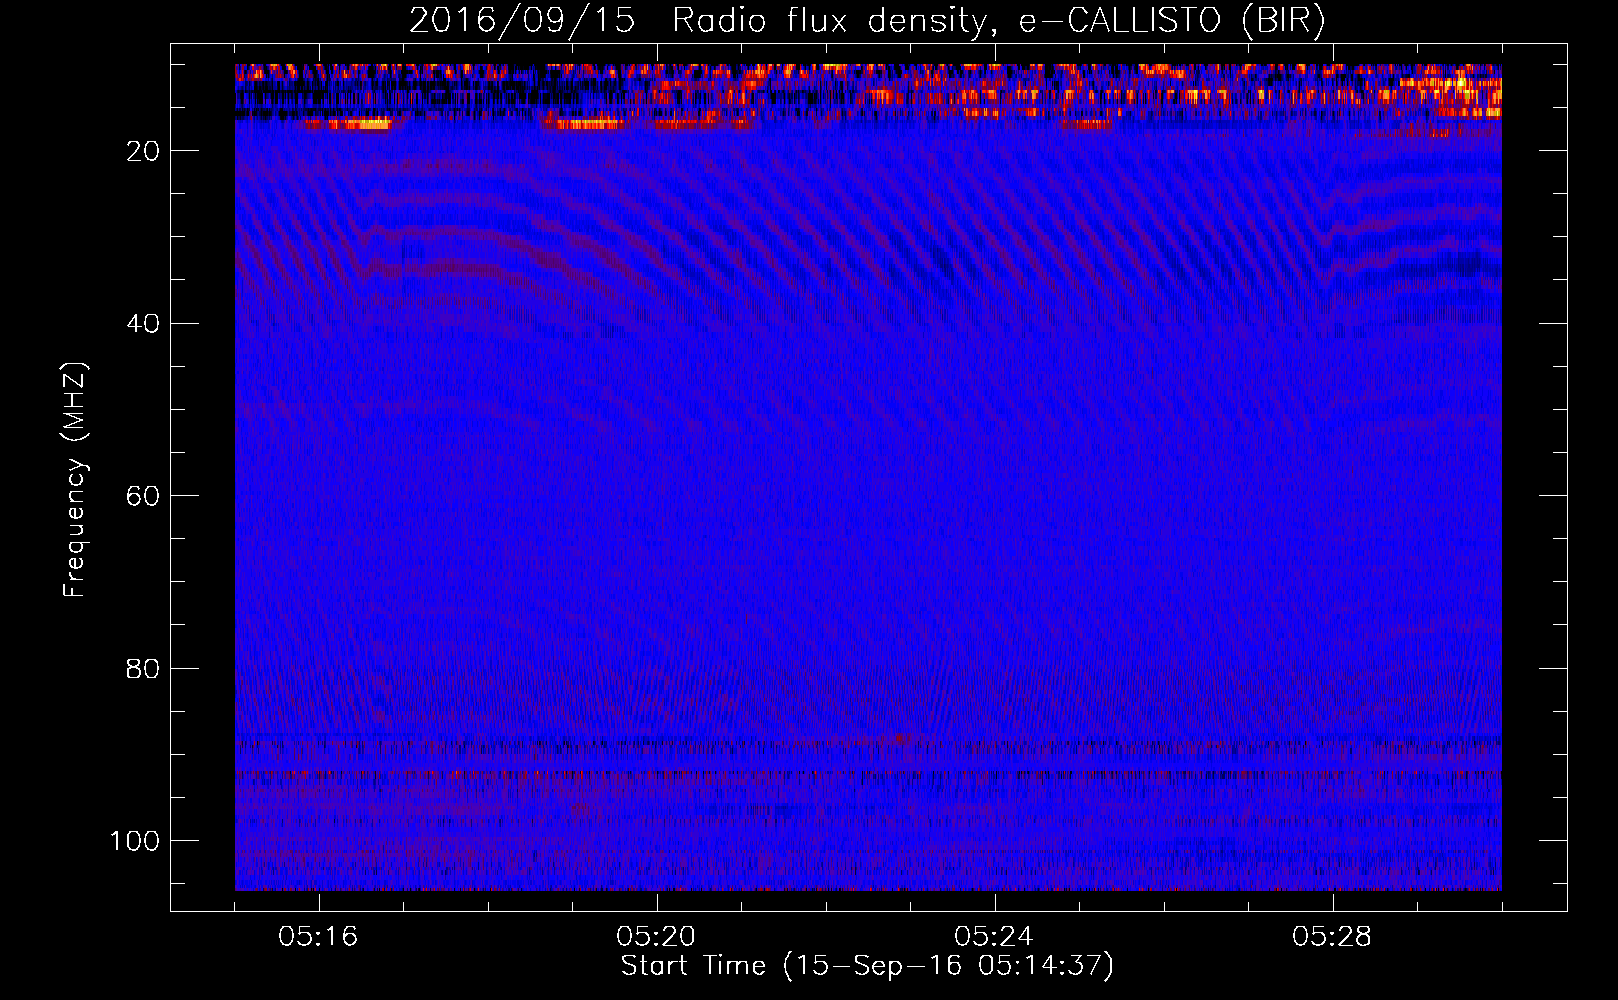Click the 05:16 time axis label
This screenshot has width=1618, height=1000.
318,937
